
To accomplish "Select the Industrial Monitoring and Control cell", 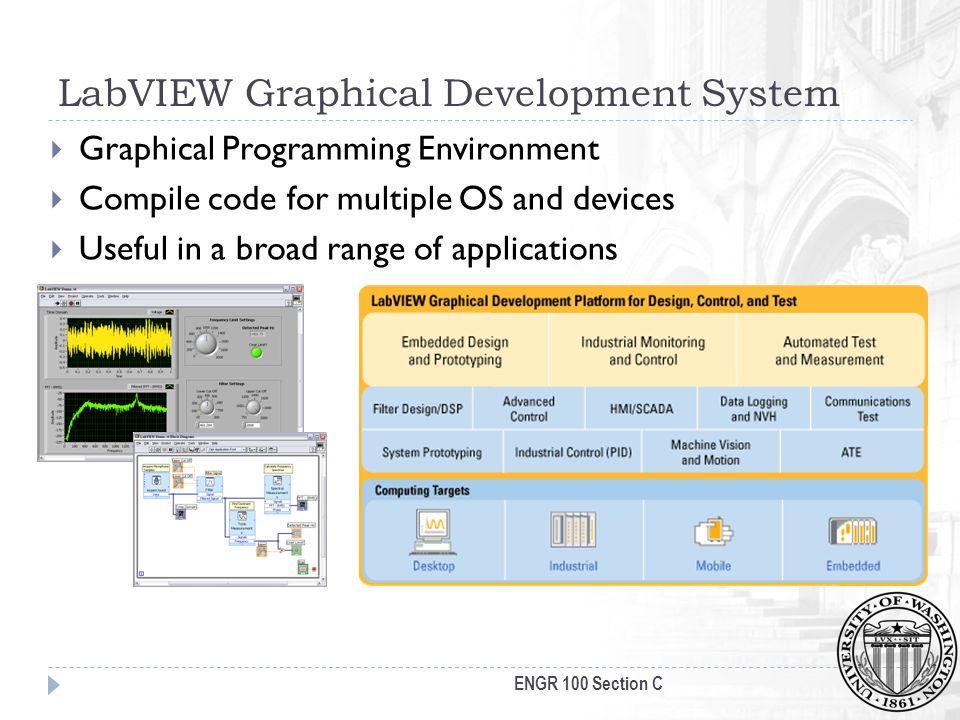I will tap(643, 350).
